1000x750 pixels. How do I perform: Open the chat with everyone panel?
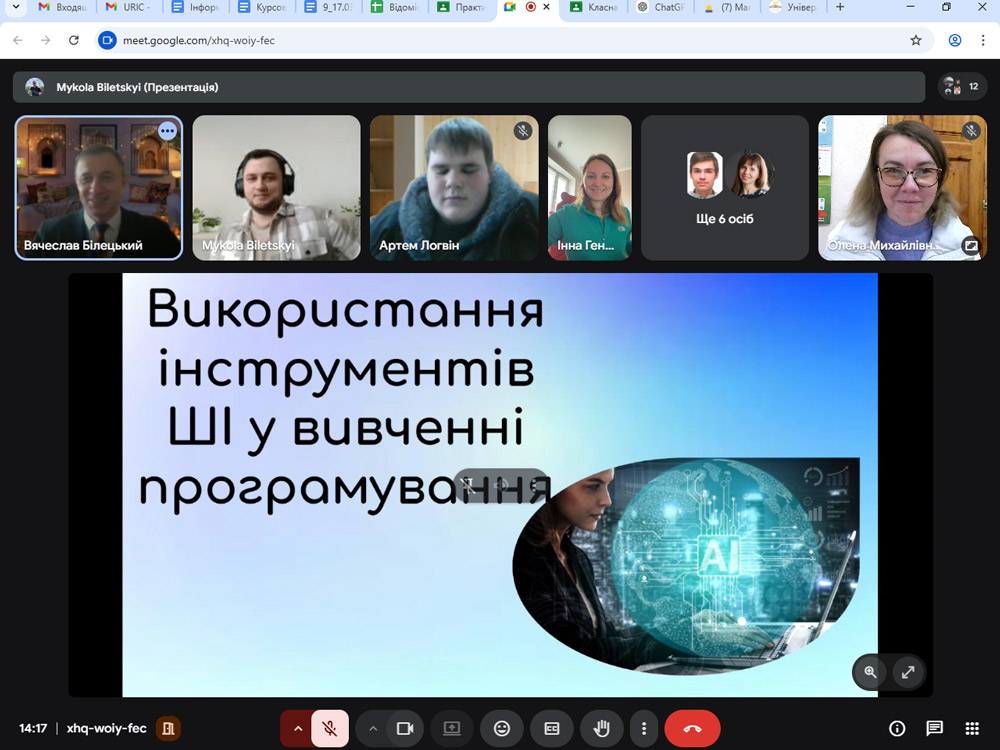[934, 729]
